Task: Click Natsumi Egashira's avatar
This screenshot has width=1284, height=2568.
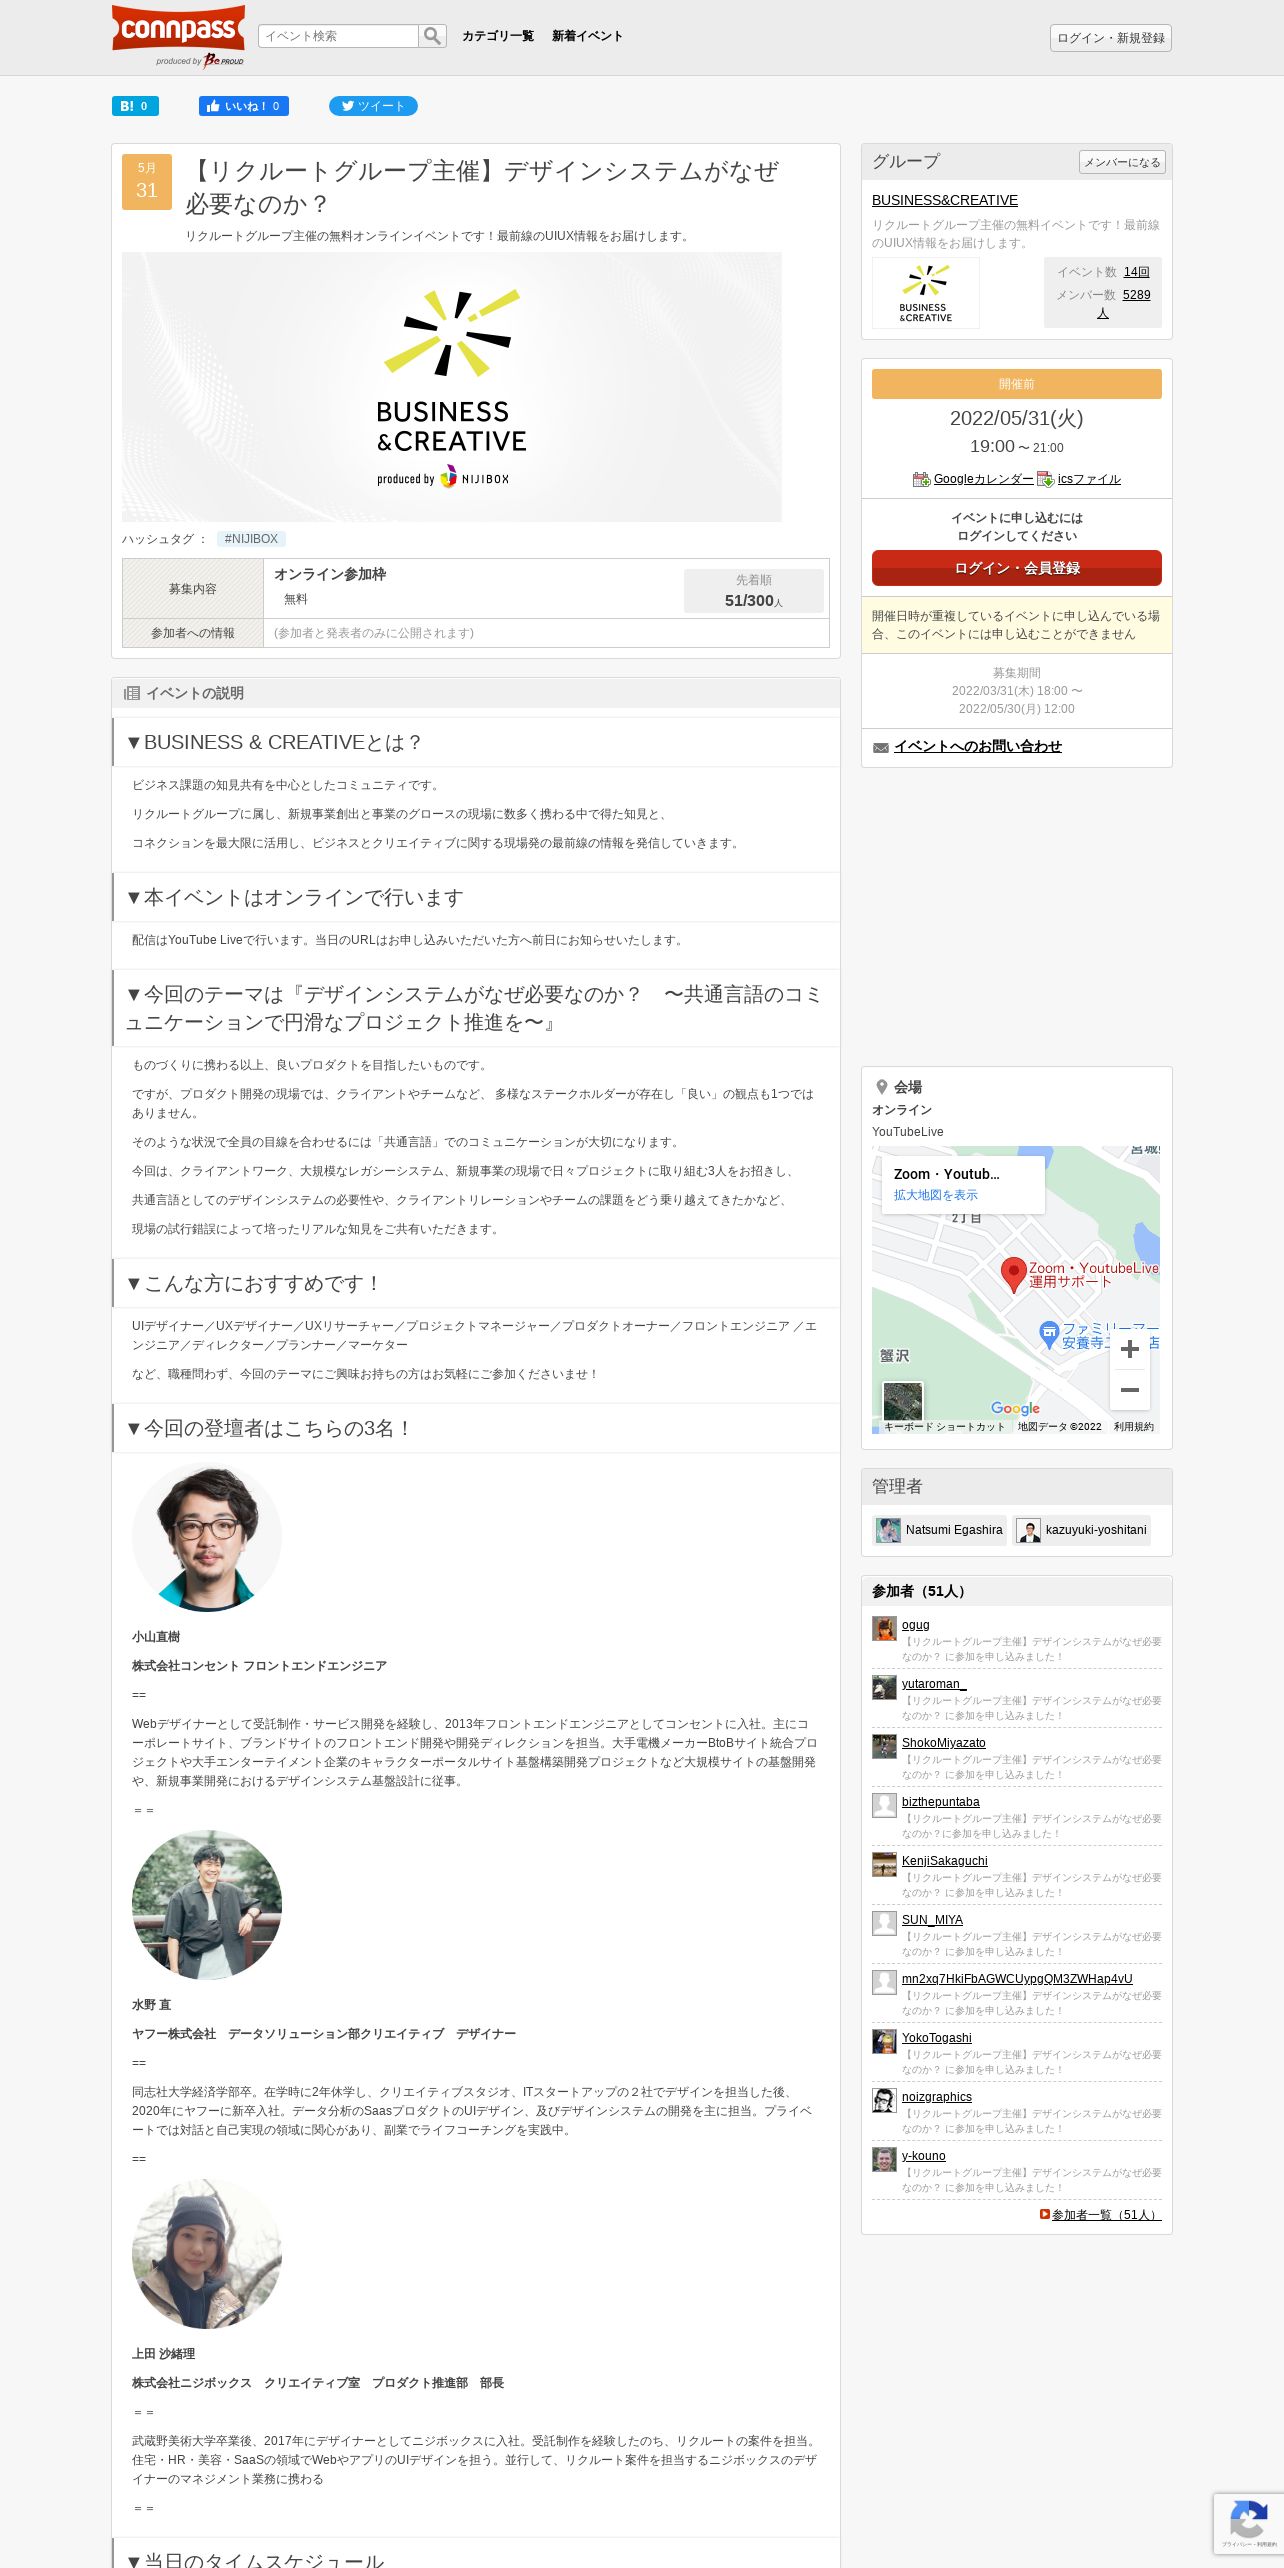Action: (888, 1530)
